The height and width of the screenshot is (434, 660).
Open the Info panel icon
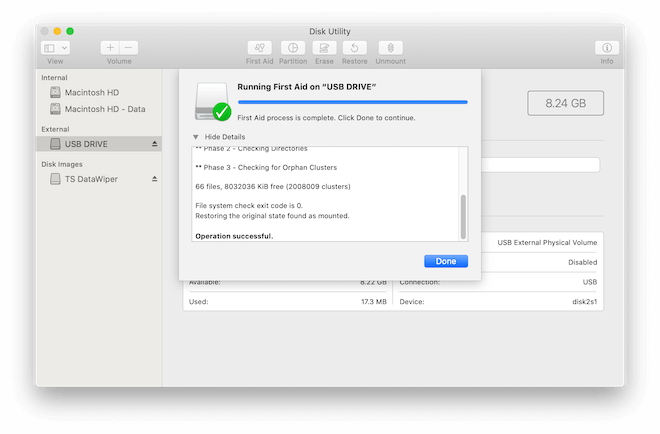(x=606, y=48)
